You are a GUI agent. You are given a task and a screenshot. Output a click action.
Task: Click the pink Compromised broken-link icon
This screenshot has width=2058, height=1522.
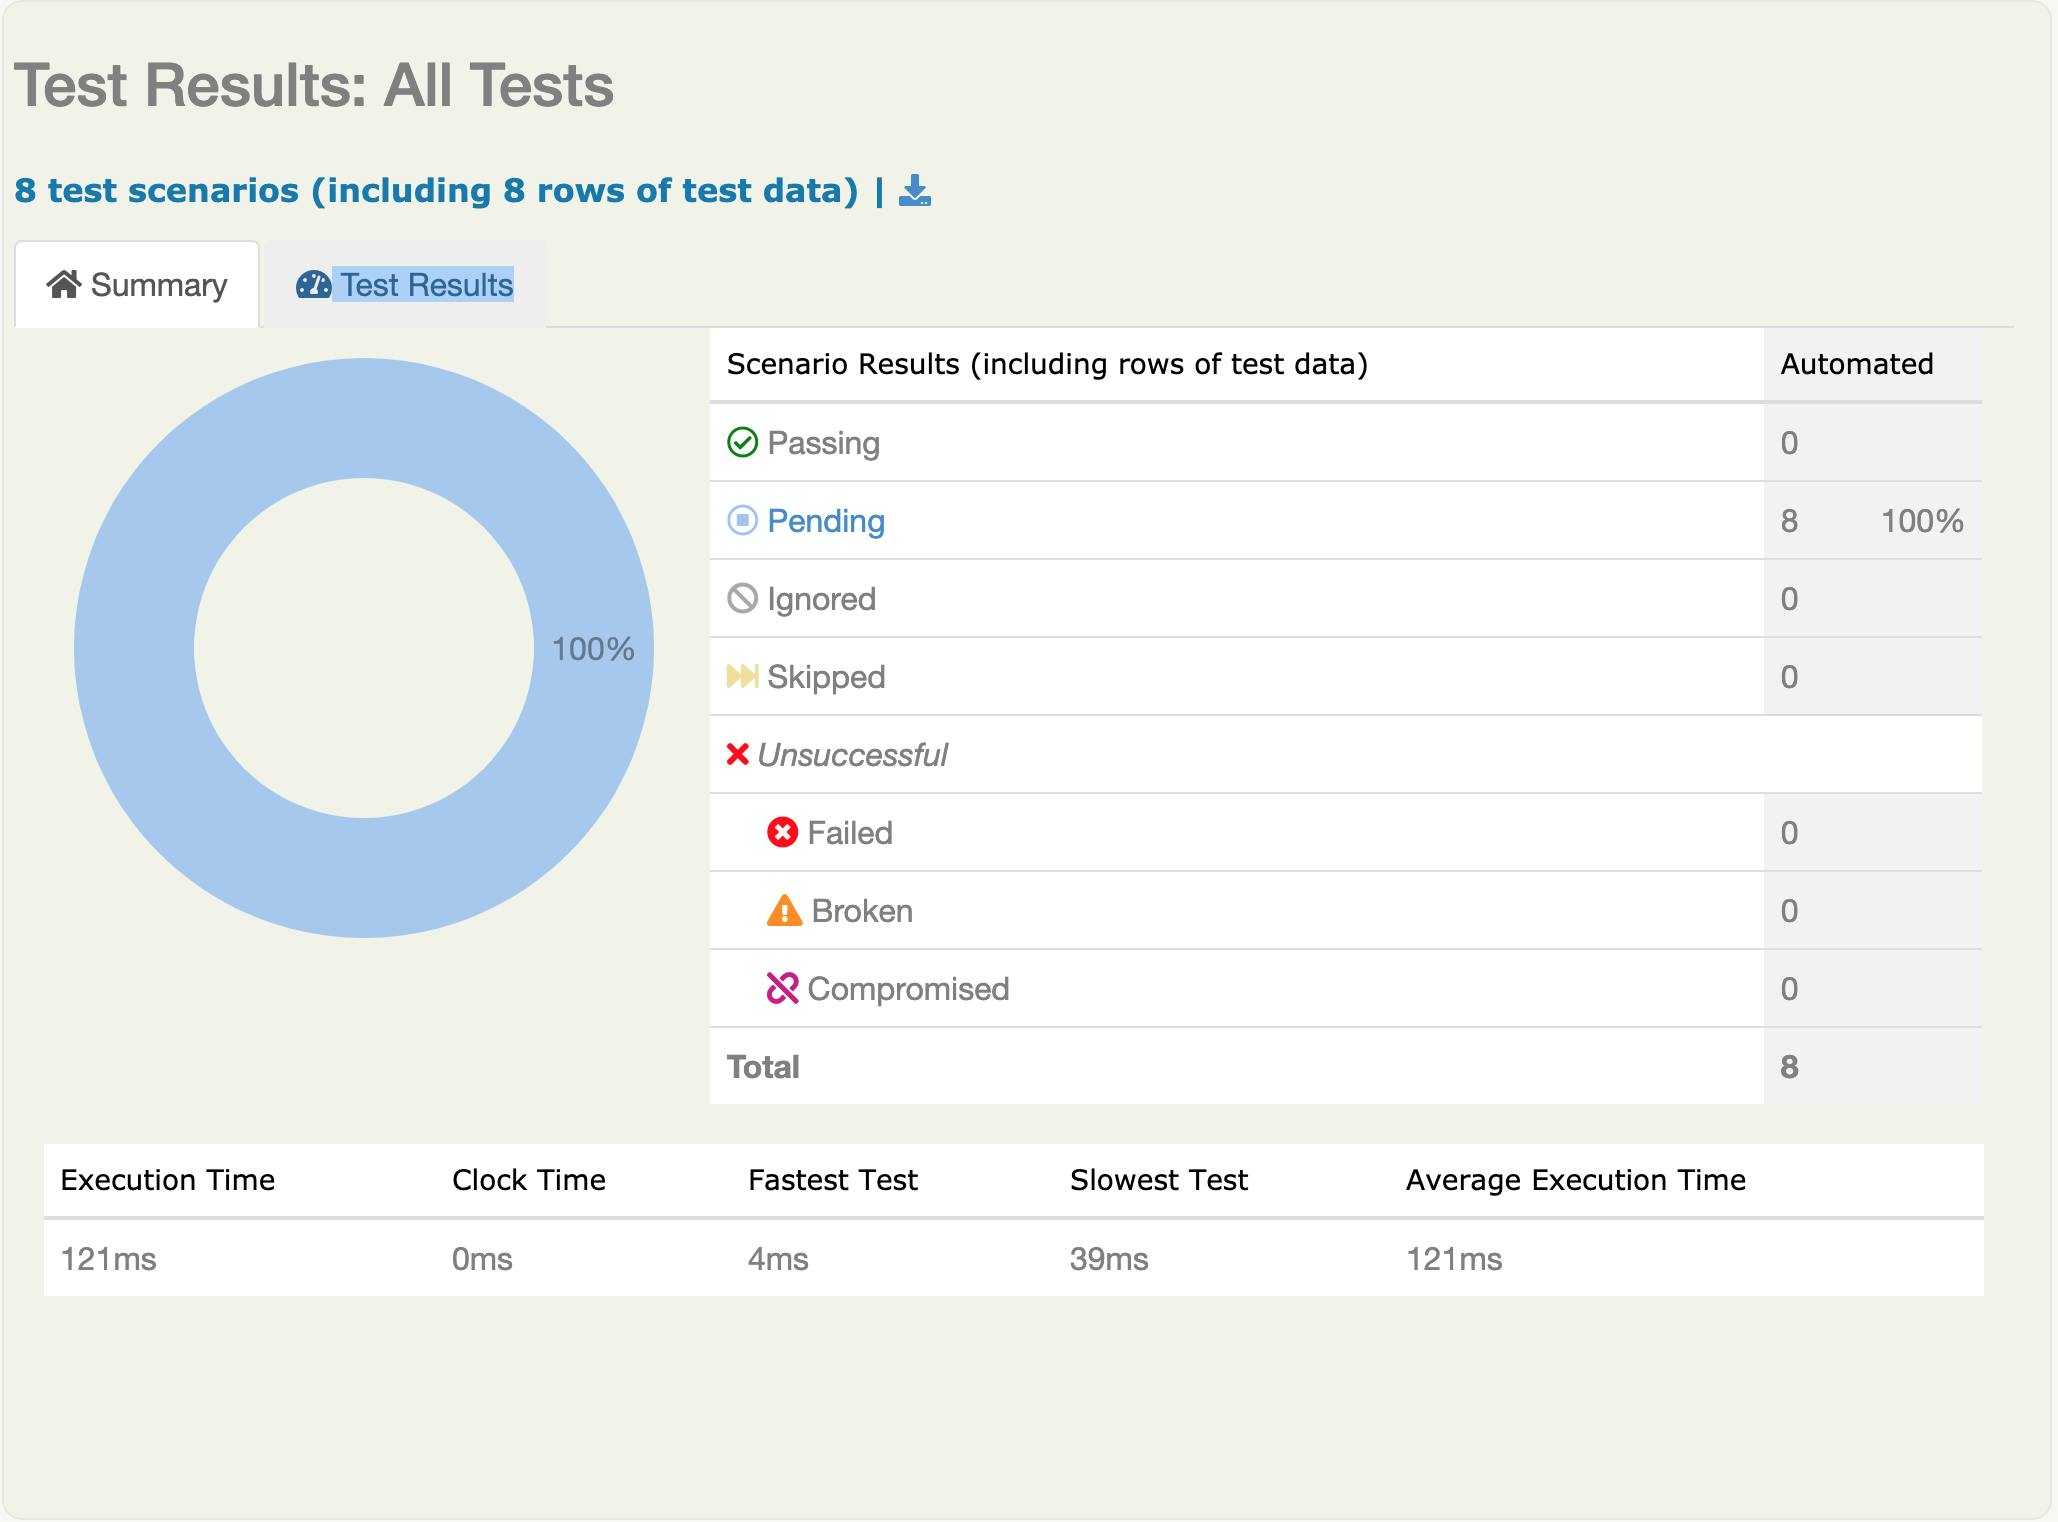[782, 988]
